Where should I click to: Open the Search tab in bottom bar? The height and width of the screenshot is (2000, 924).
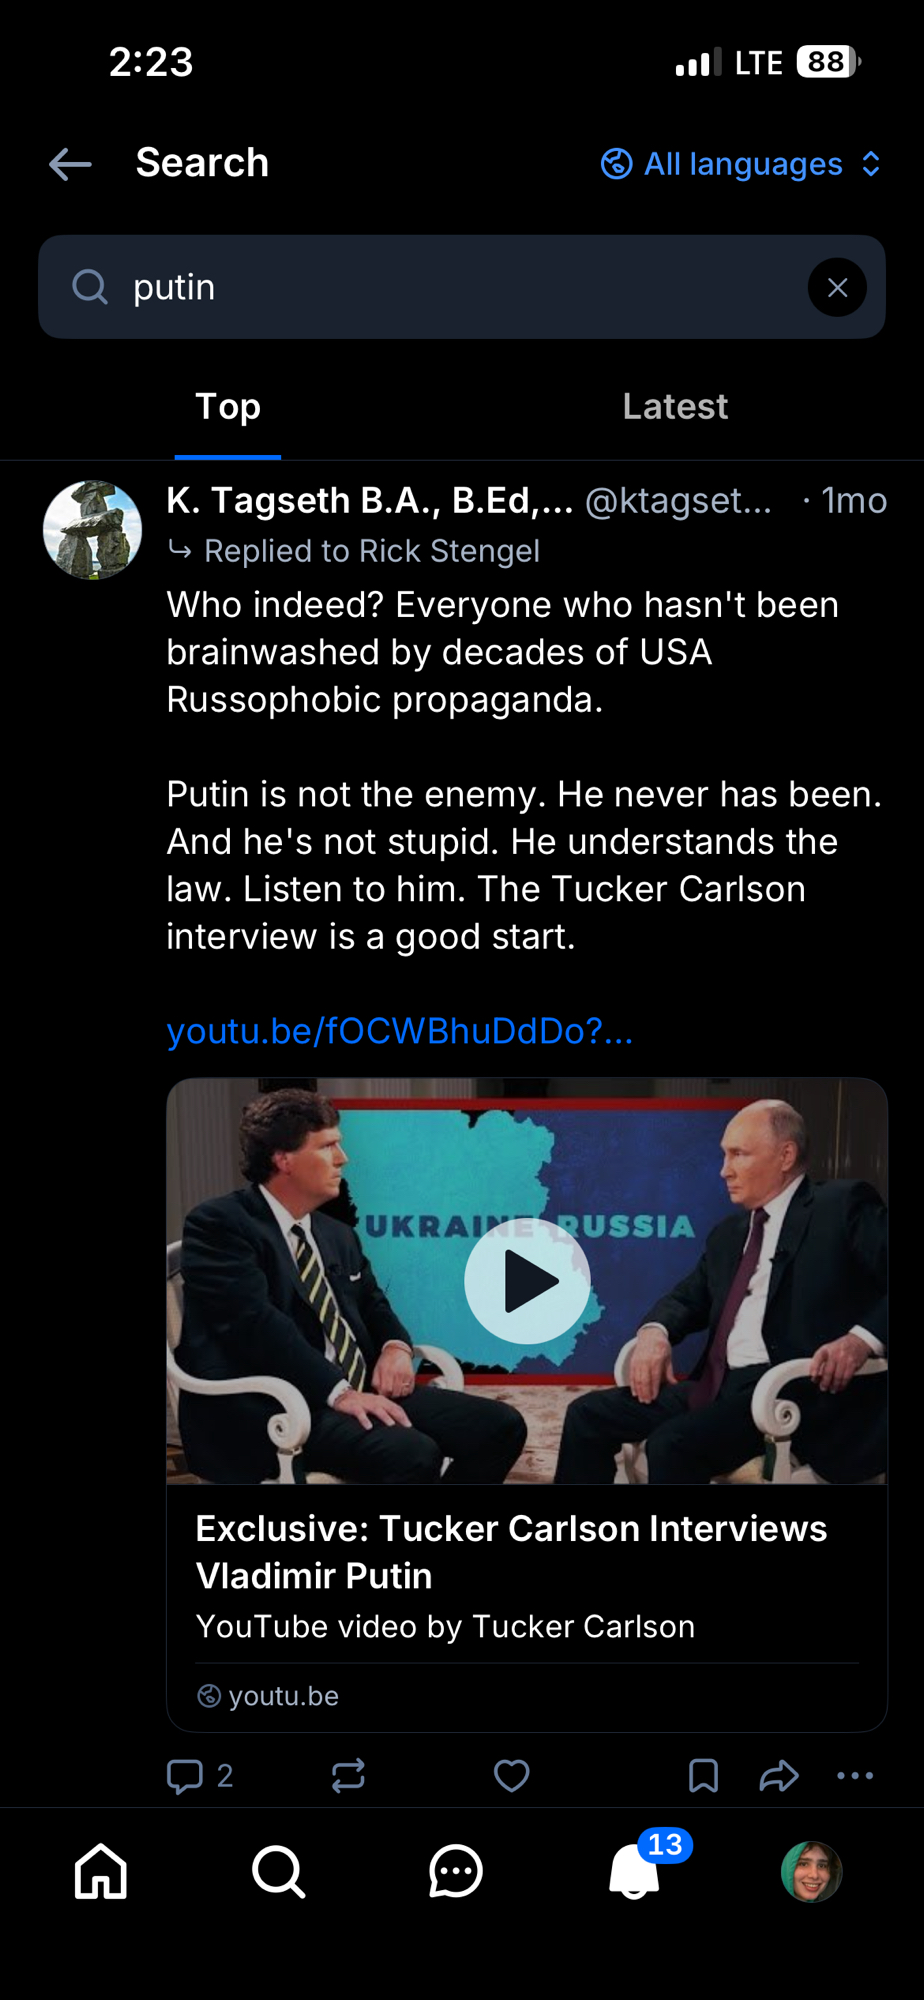point(278,1871)
